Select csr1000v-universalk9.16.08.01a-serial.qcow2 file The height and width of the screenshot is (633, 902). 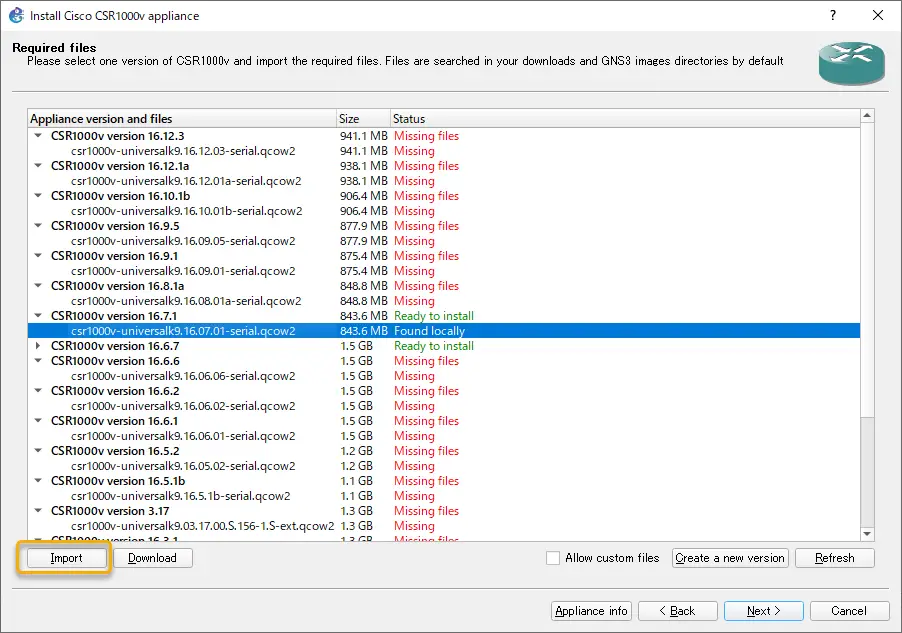coord(444,301)
